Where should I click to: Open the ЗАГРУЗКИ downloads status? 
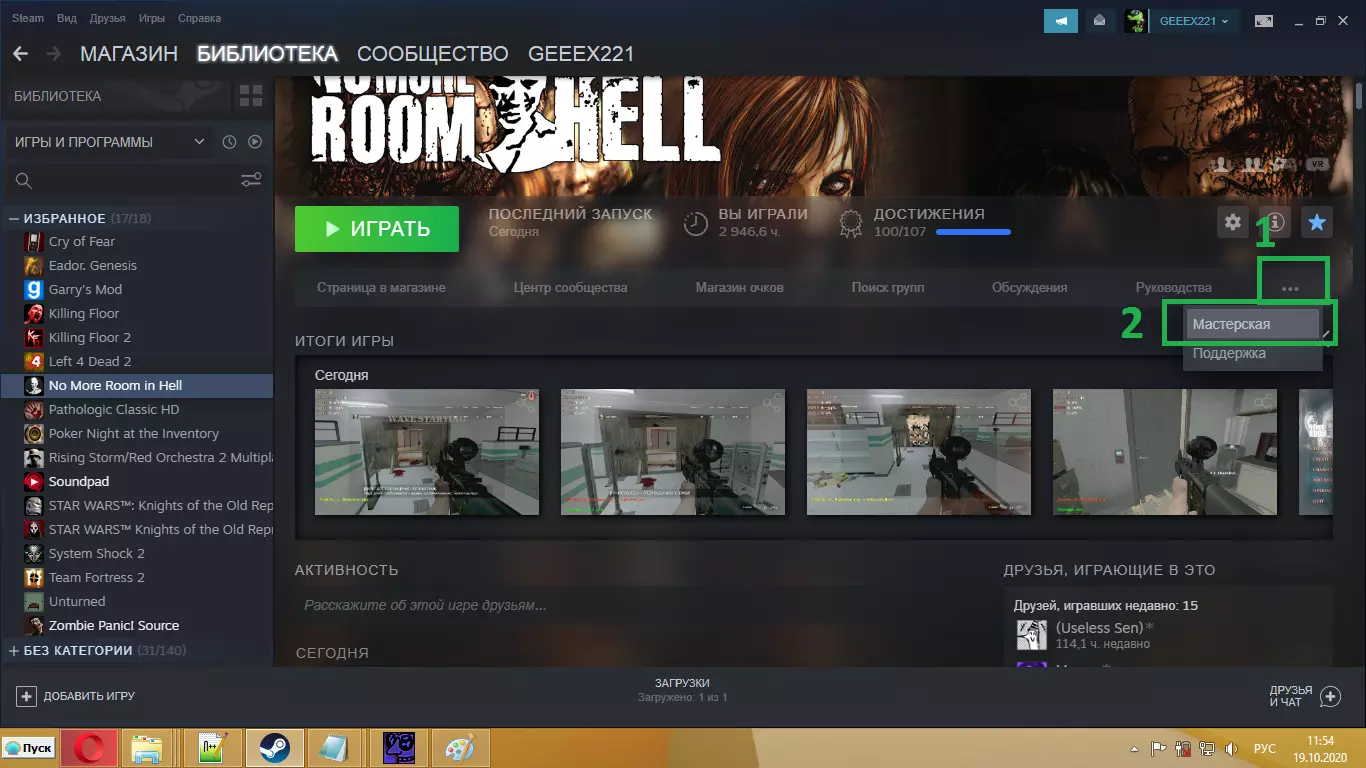pyautogui.click(x=683, y=689)
